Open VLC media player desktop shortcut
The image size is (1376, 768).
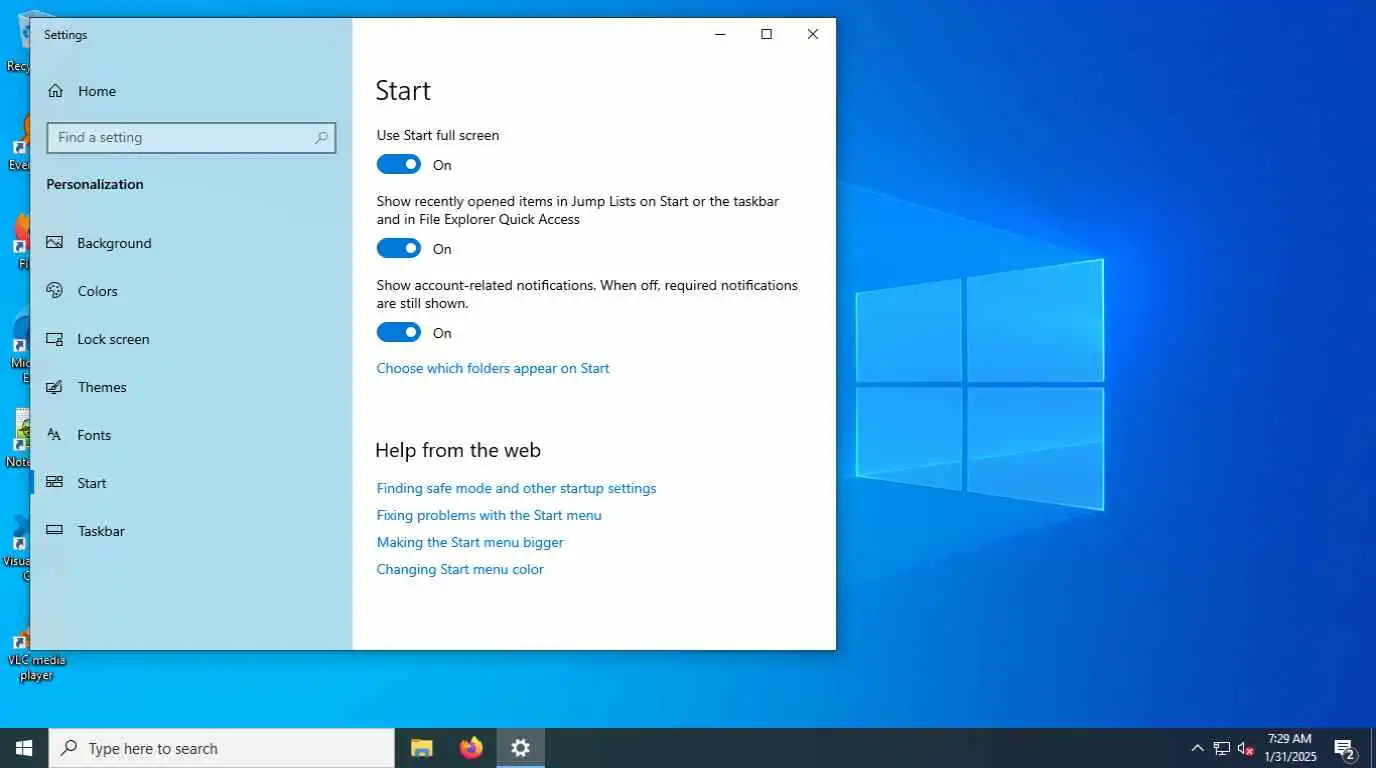coord(35,655)
